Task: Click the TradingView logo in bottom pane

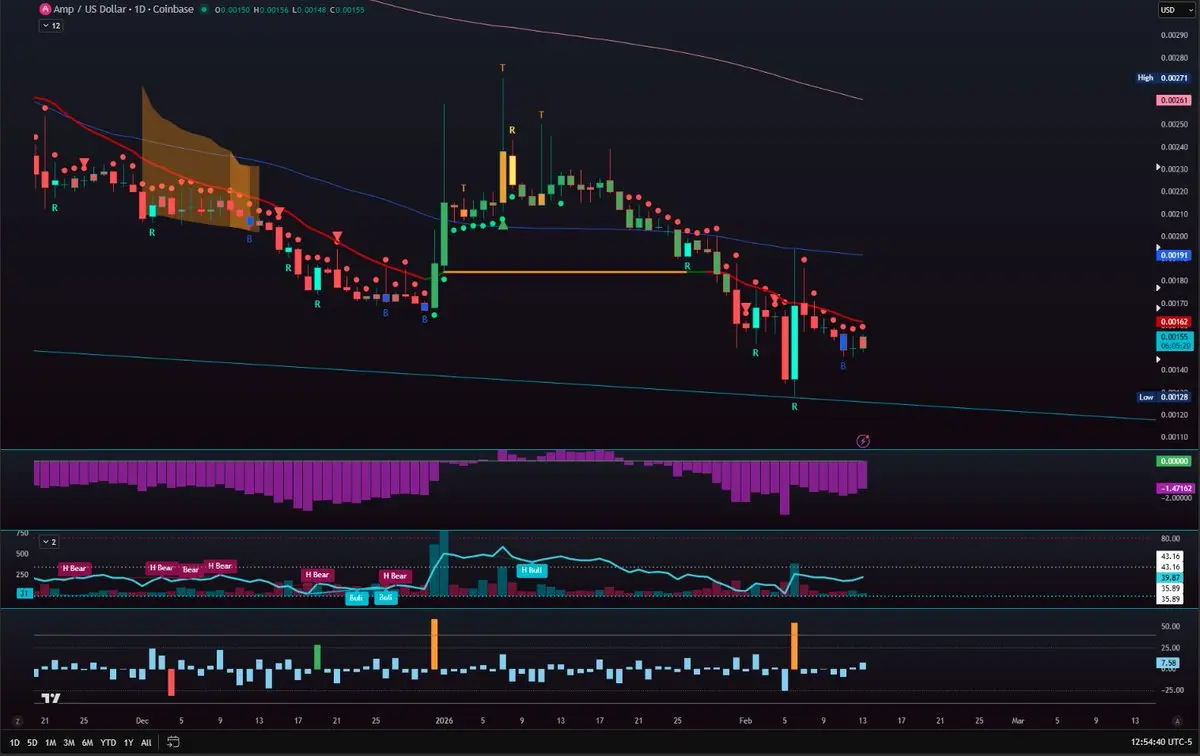Action: [52, 699]
